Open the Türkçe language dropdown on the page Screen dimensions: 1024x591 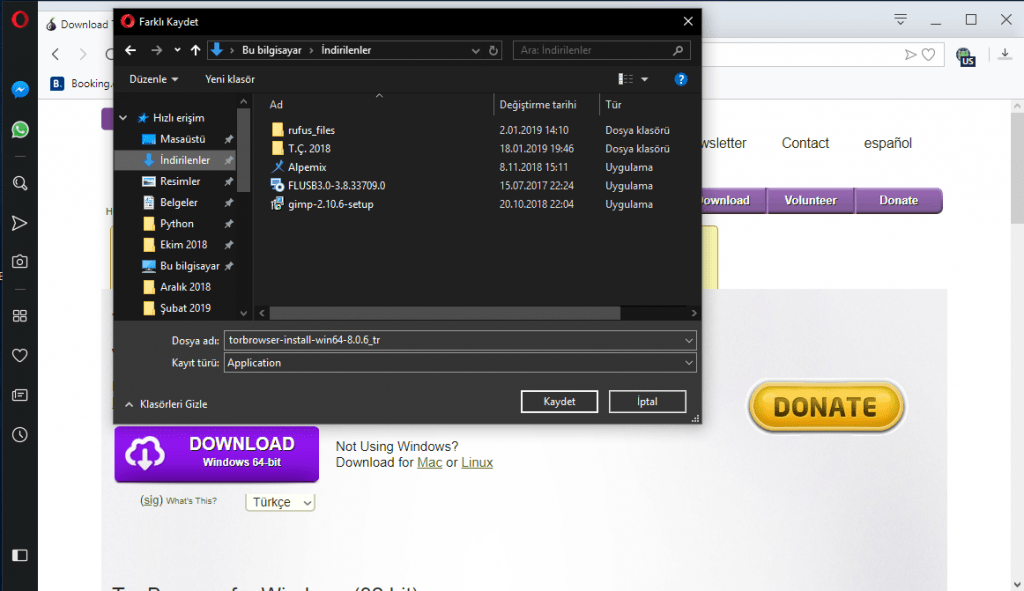click(280, 501)
